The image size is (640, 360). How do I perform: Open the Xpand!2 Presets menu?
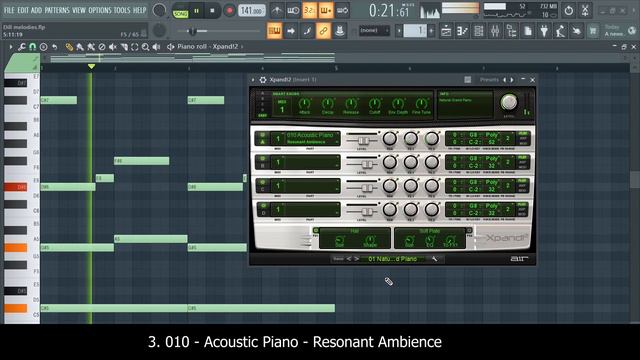pyautogui.click(x=489, y=80)
